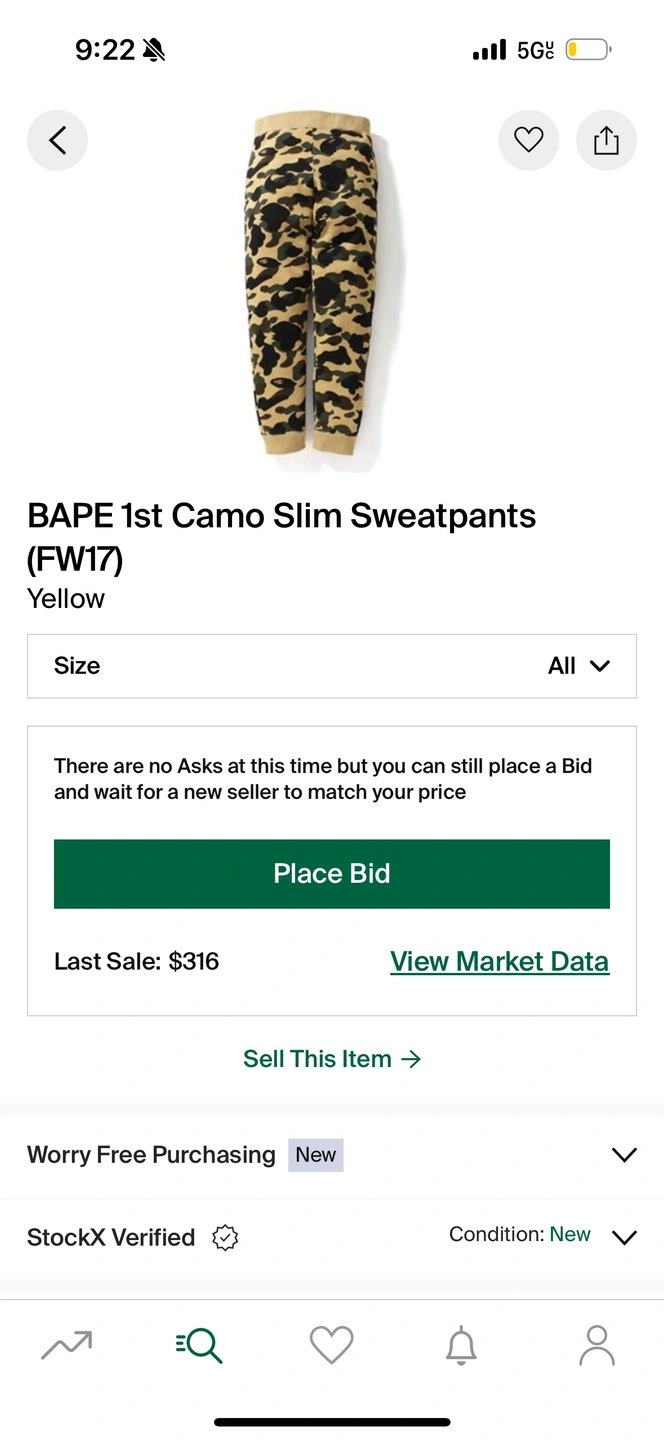Tap the StockX Verified badge icon
Viewport: 664px width, 1440px height.
click(225, 1237)
